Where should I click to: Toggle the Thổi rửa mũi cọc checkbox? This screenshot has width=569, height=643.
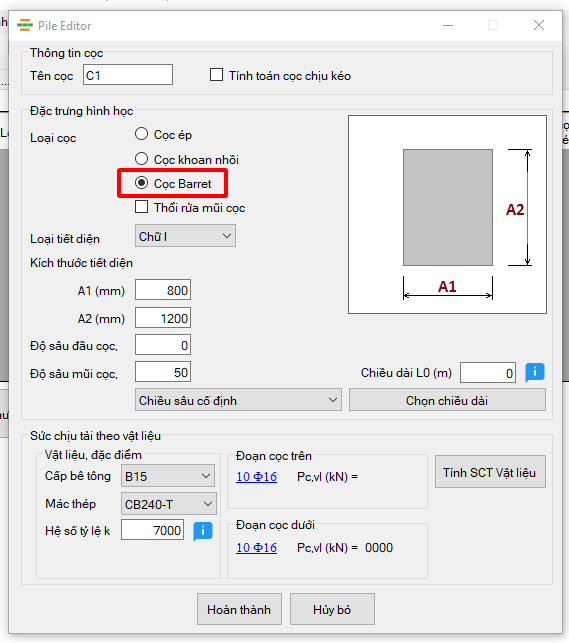[141, 207]
